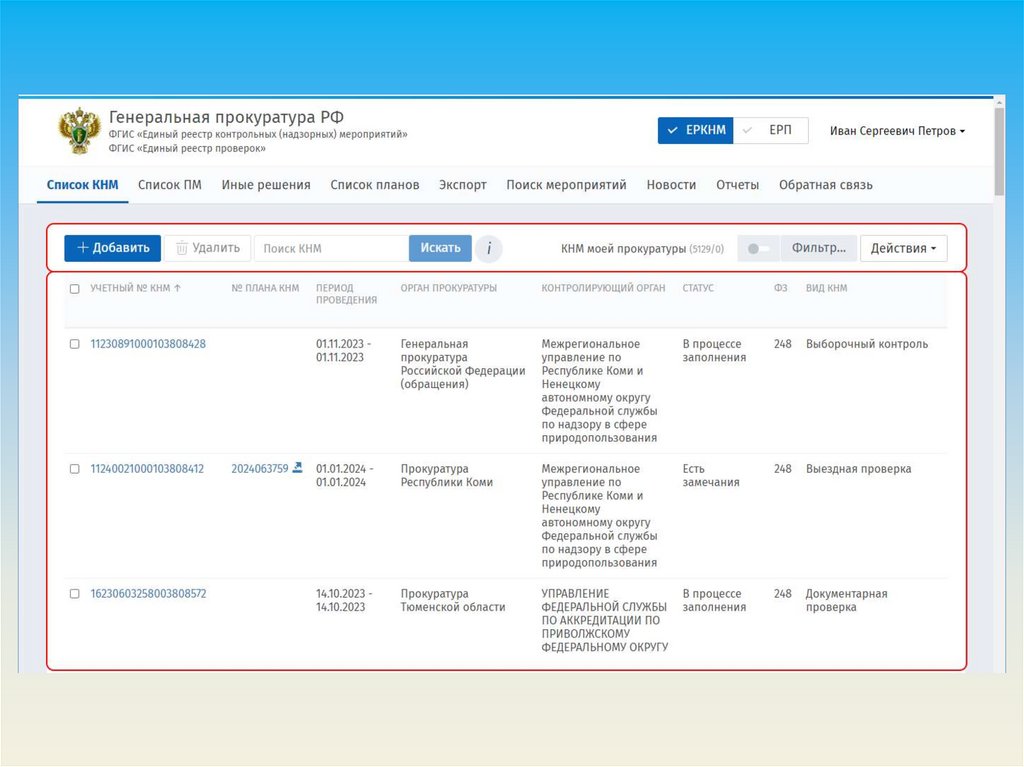
Task: Click into the Поиск КНМ search field
Action: click(x=332, y=248)
